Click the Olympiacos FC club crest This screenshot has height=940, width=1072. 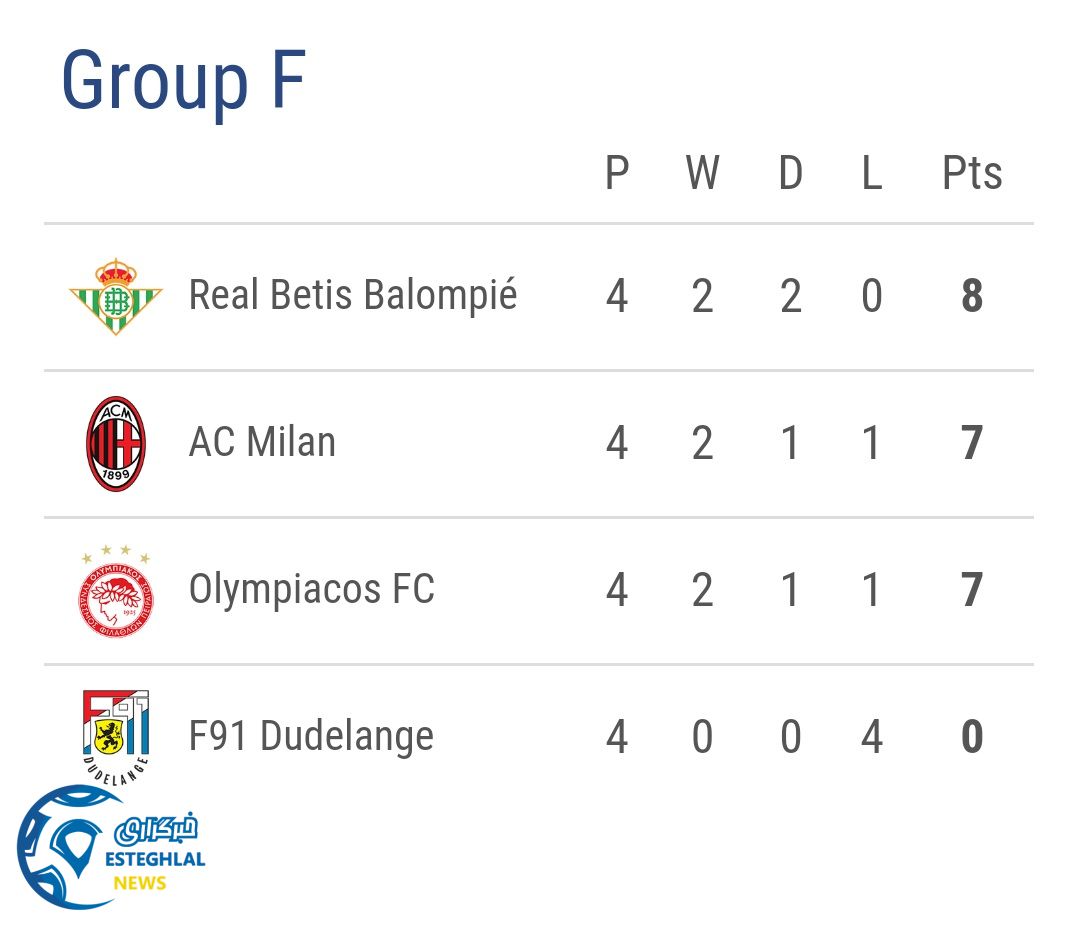[x=117, y=591]
